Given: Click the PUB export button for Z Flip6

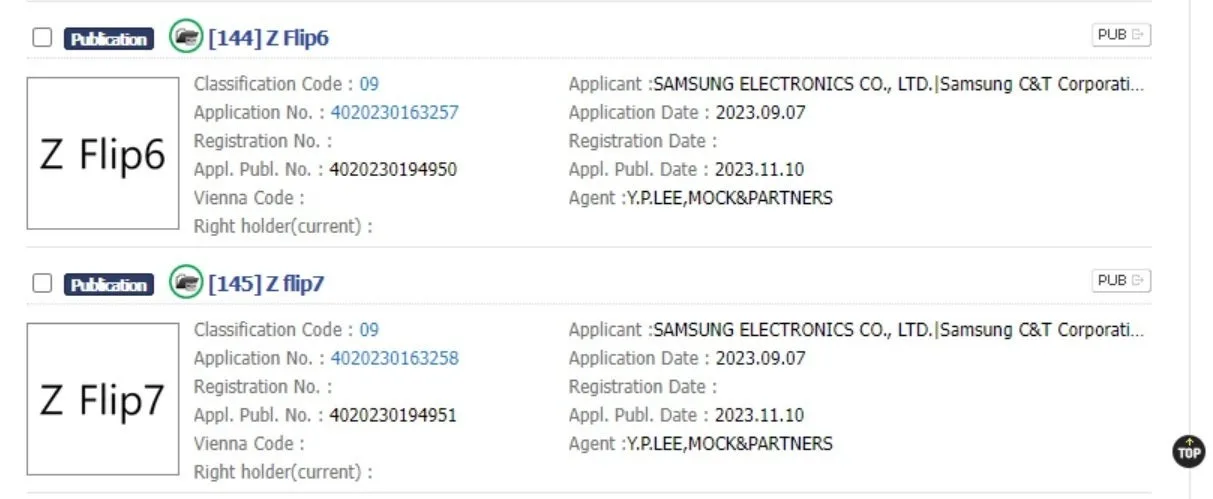Looking at the screenshot, I should [1120, 35].
